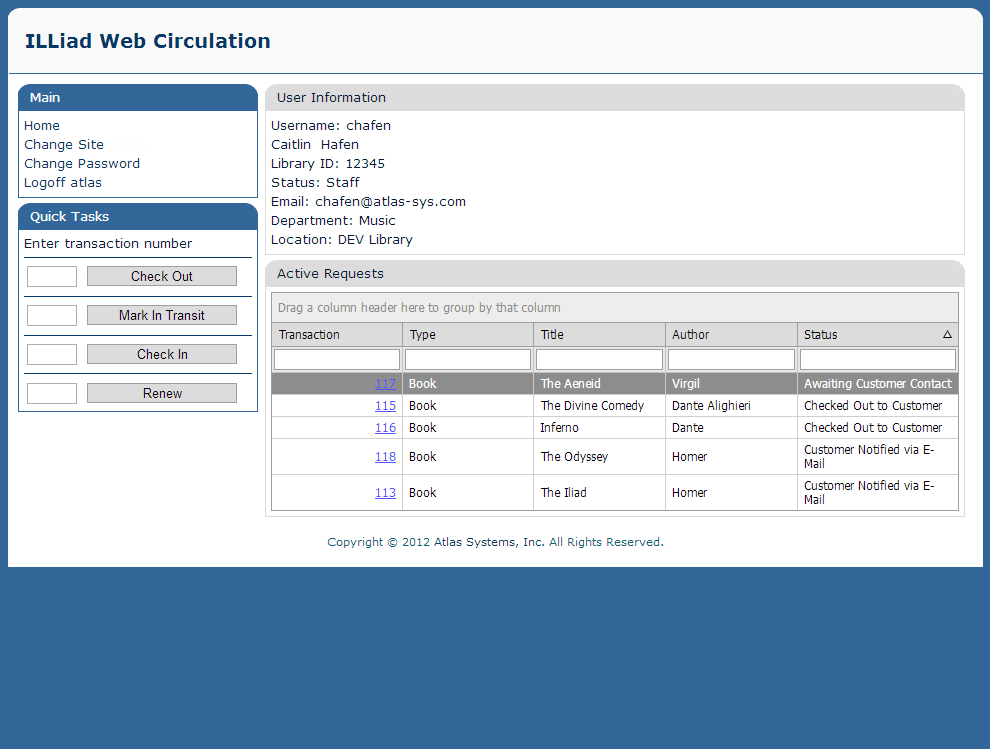
Task: Click the Transaction filter input box
Action: pos(335,358)
